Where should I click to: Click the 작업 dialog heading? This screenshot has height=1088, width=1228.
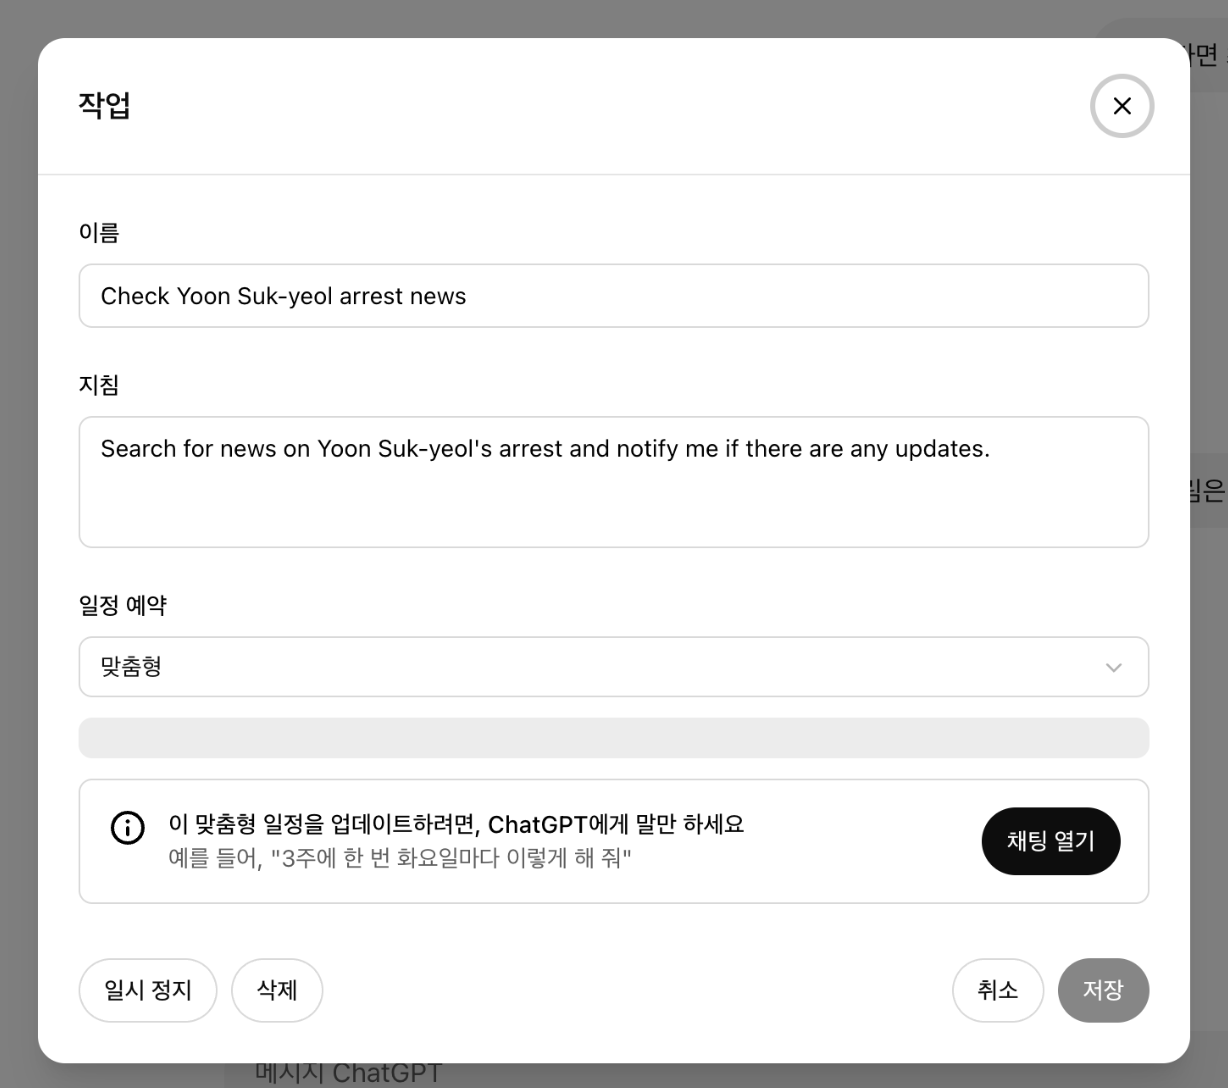[104, 105]
